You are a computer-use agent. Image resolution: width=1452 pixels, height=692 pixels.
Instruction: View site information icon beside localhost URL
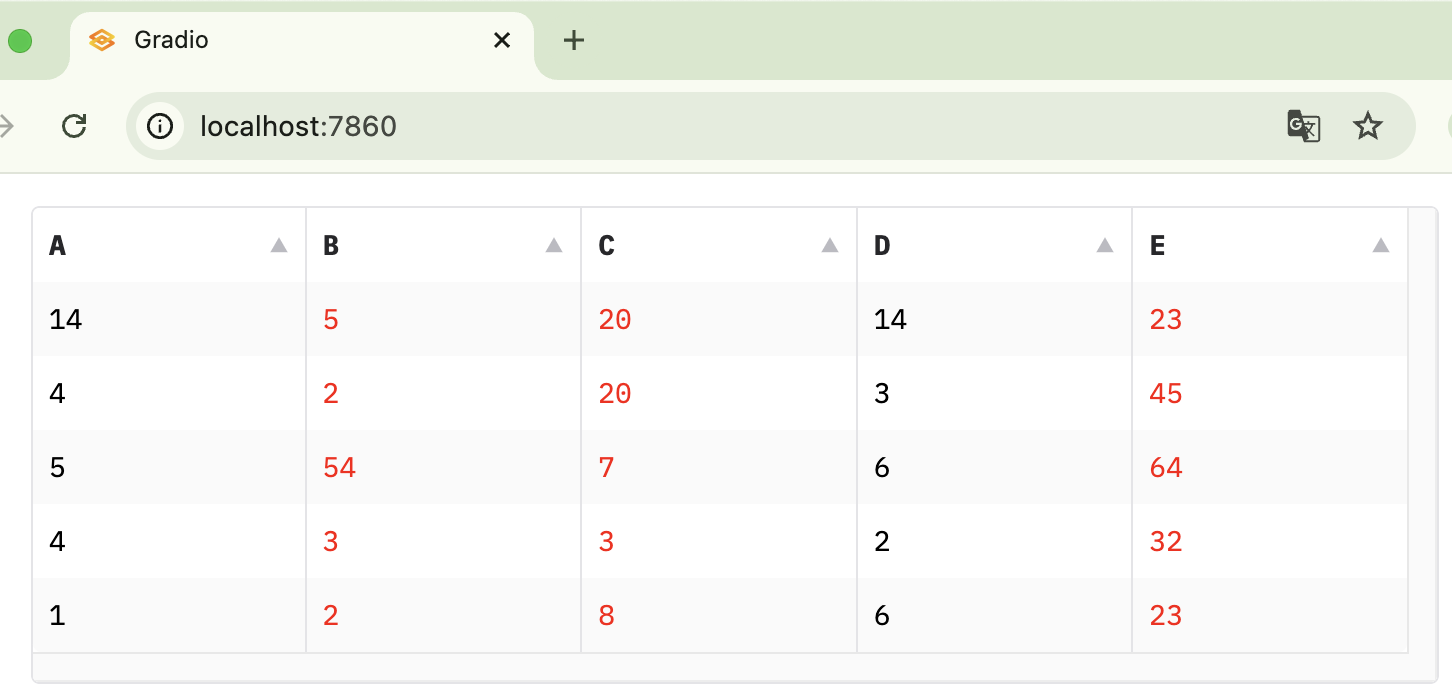click(160, 126)
